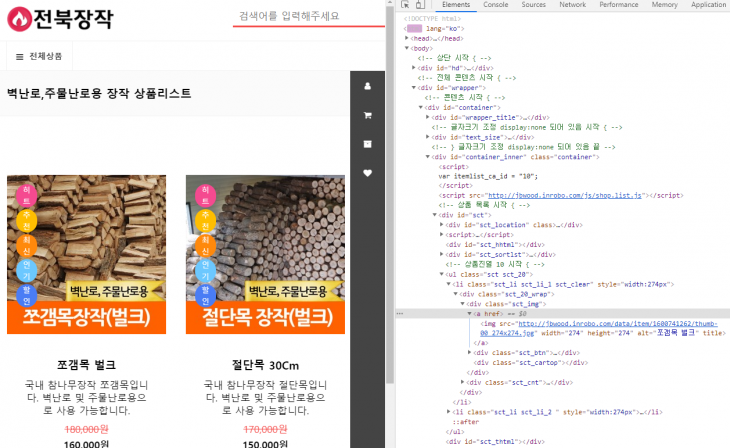Select the div id="sct_thtml" DOM row
The width and height of the screenshot is (730, 448).
tap(495, 441)
